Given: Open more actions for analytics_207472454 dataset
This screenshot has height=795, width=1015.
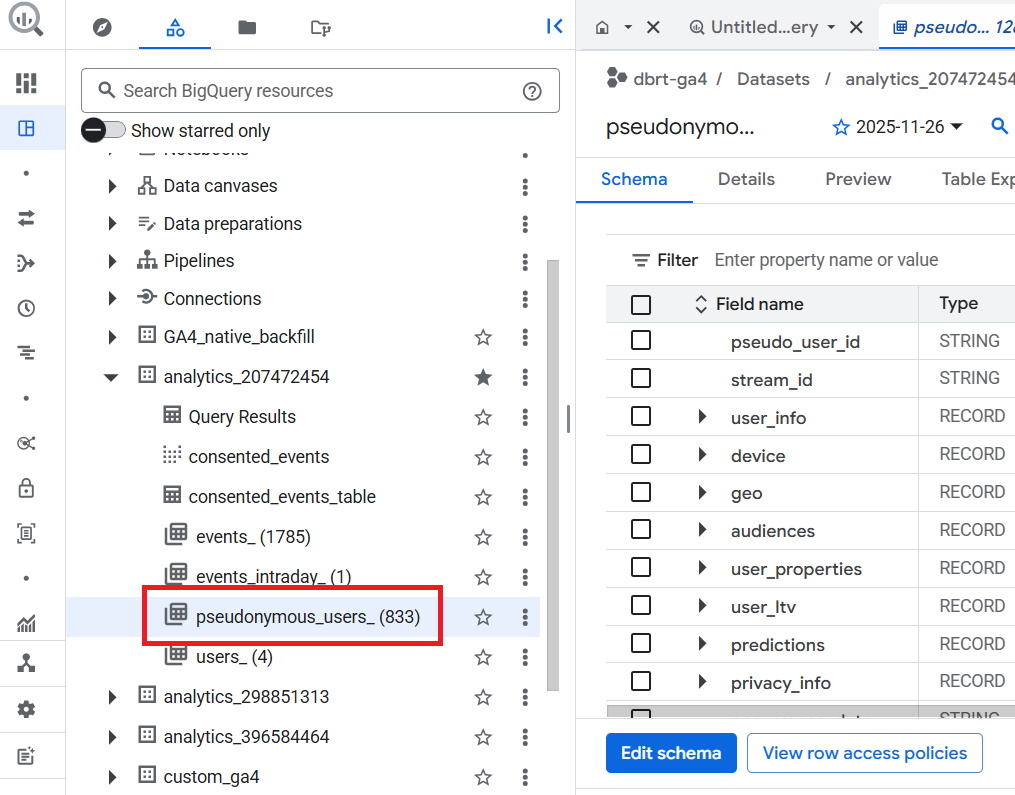Looking at the screenshot, I should pyautogui.click(x=525, y=377).
